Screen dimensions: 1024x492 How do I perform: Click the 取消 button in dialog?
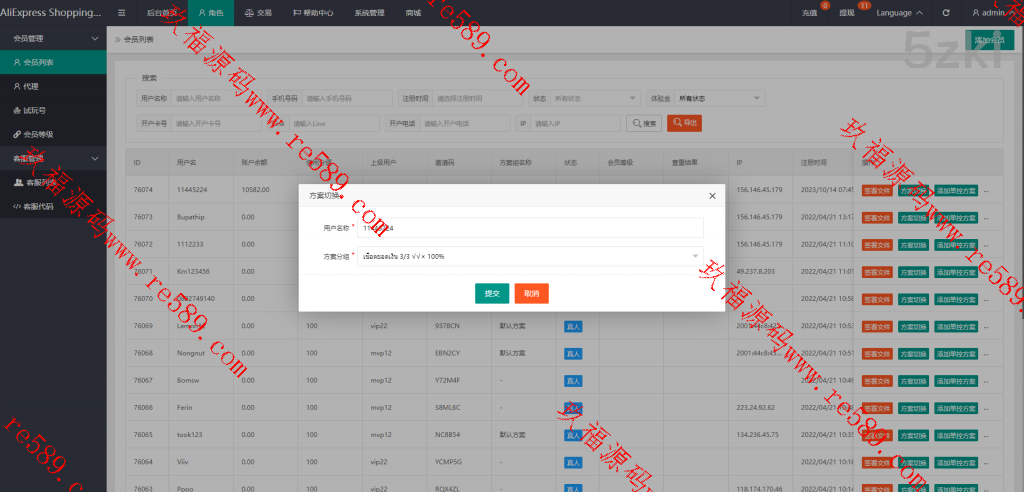pos(531,293)
